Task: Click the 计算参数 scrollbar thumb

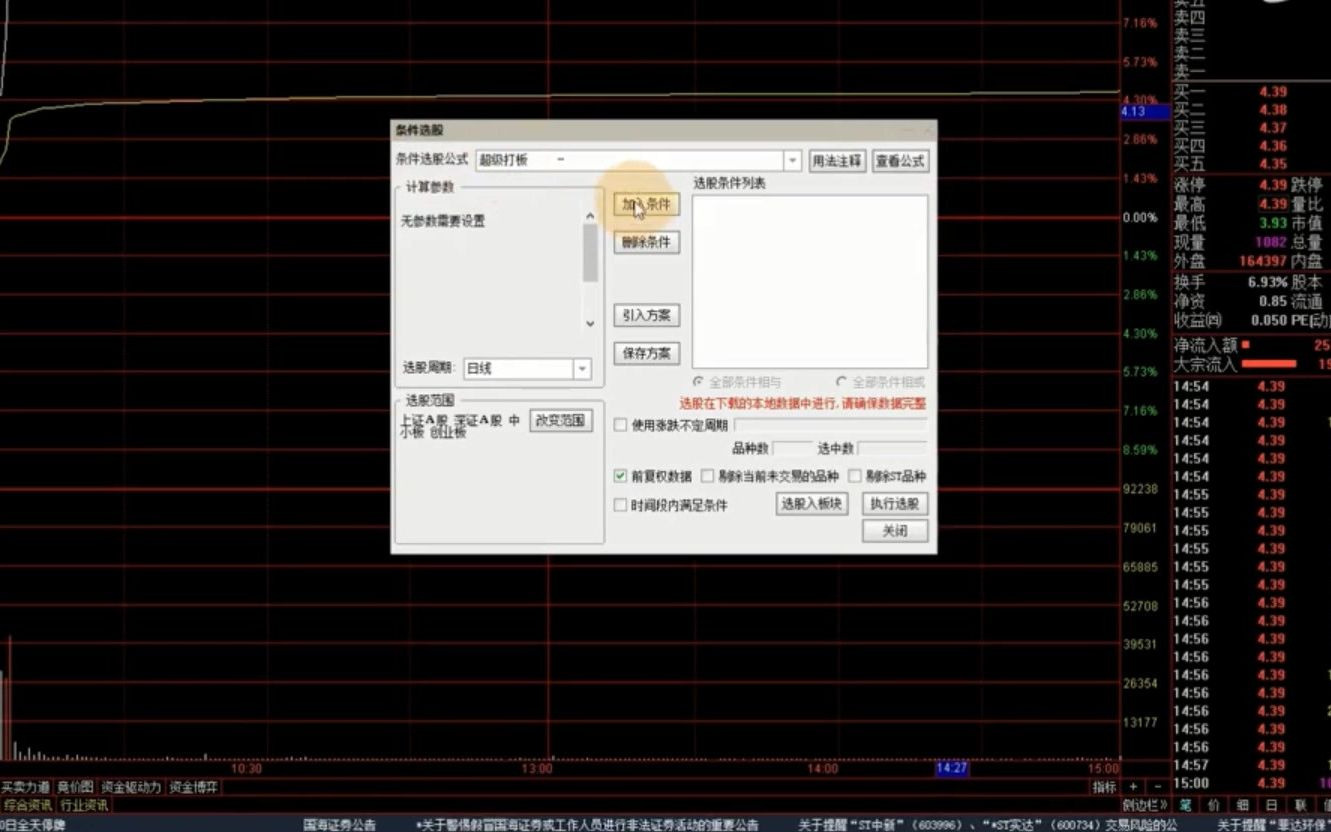Action: tap(590, 253)
